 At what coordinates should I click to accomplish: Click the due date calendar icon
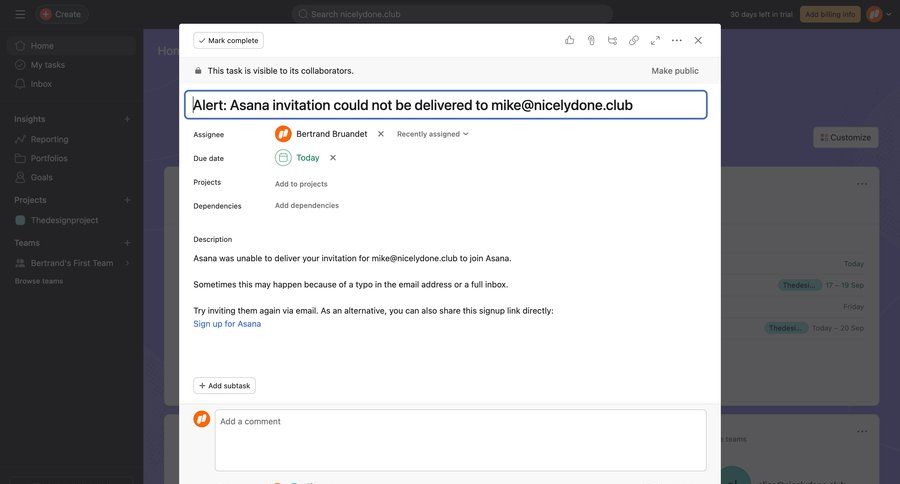click(283, 157)
